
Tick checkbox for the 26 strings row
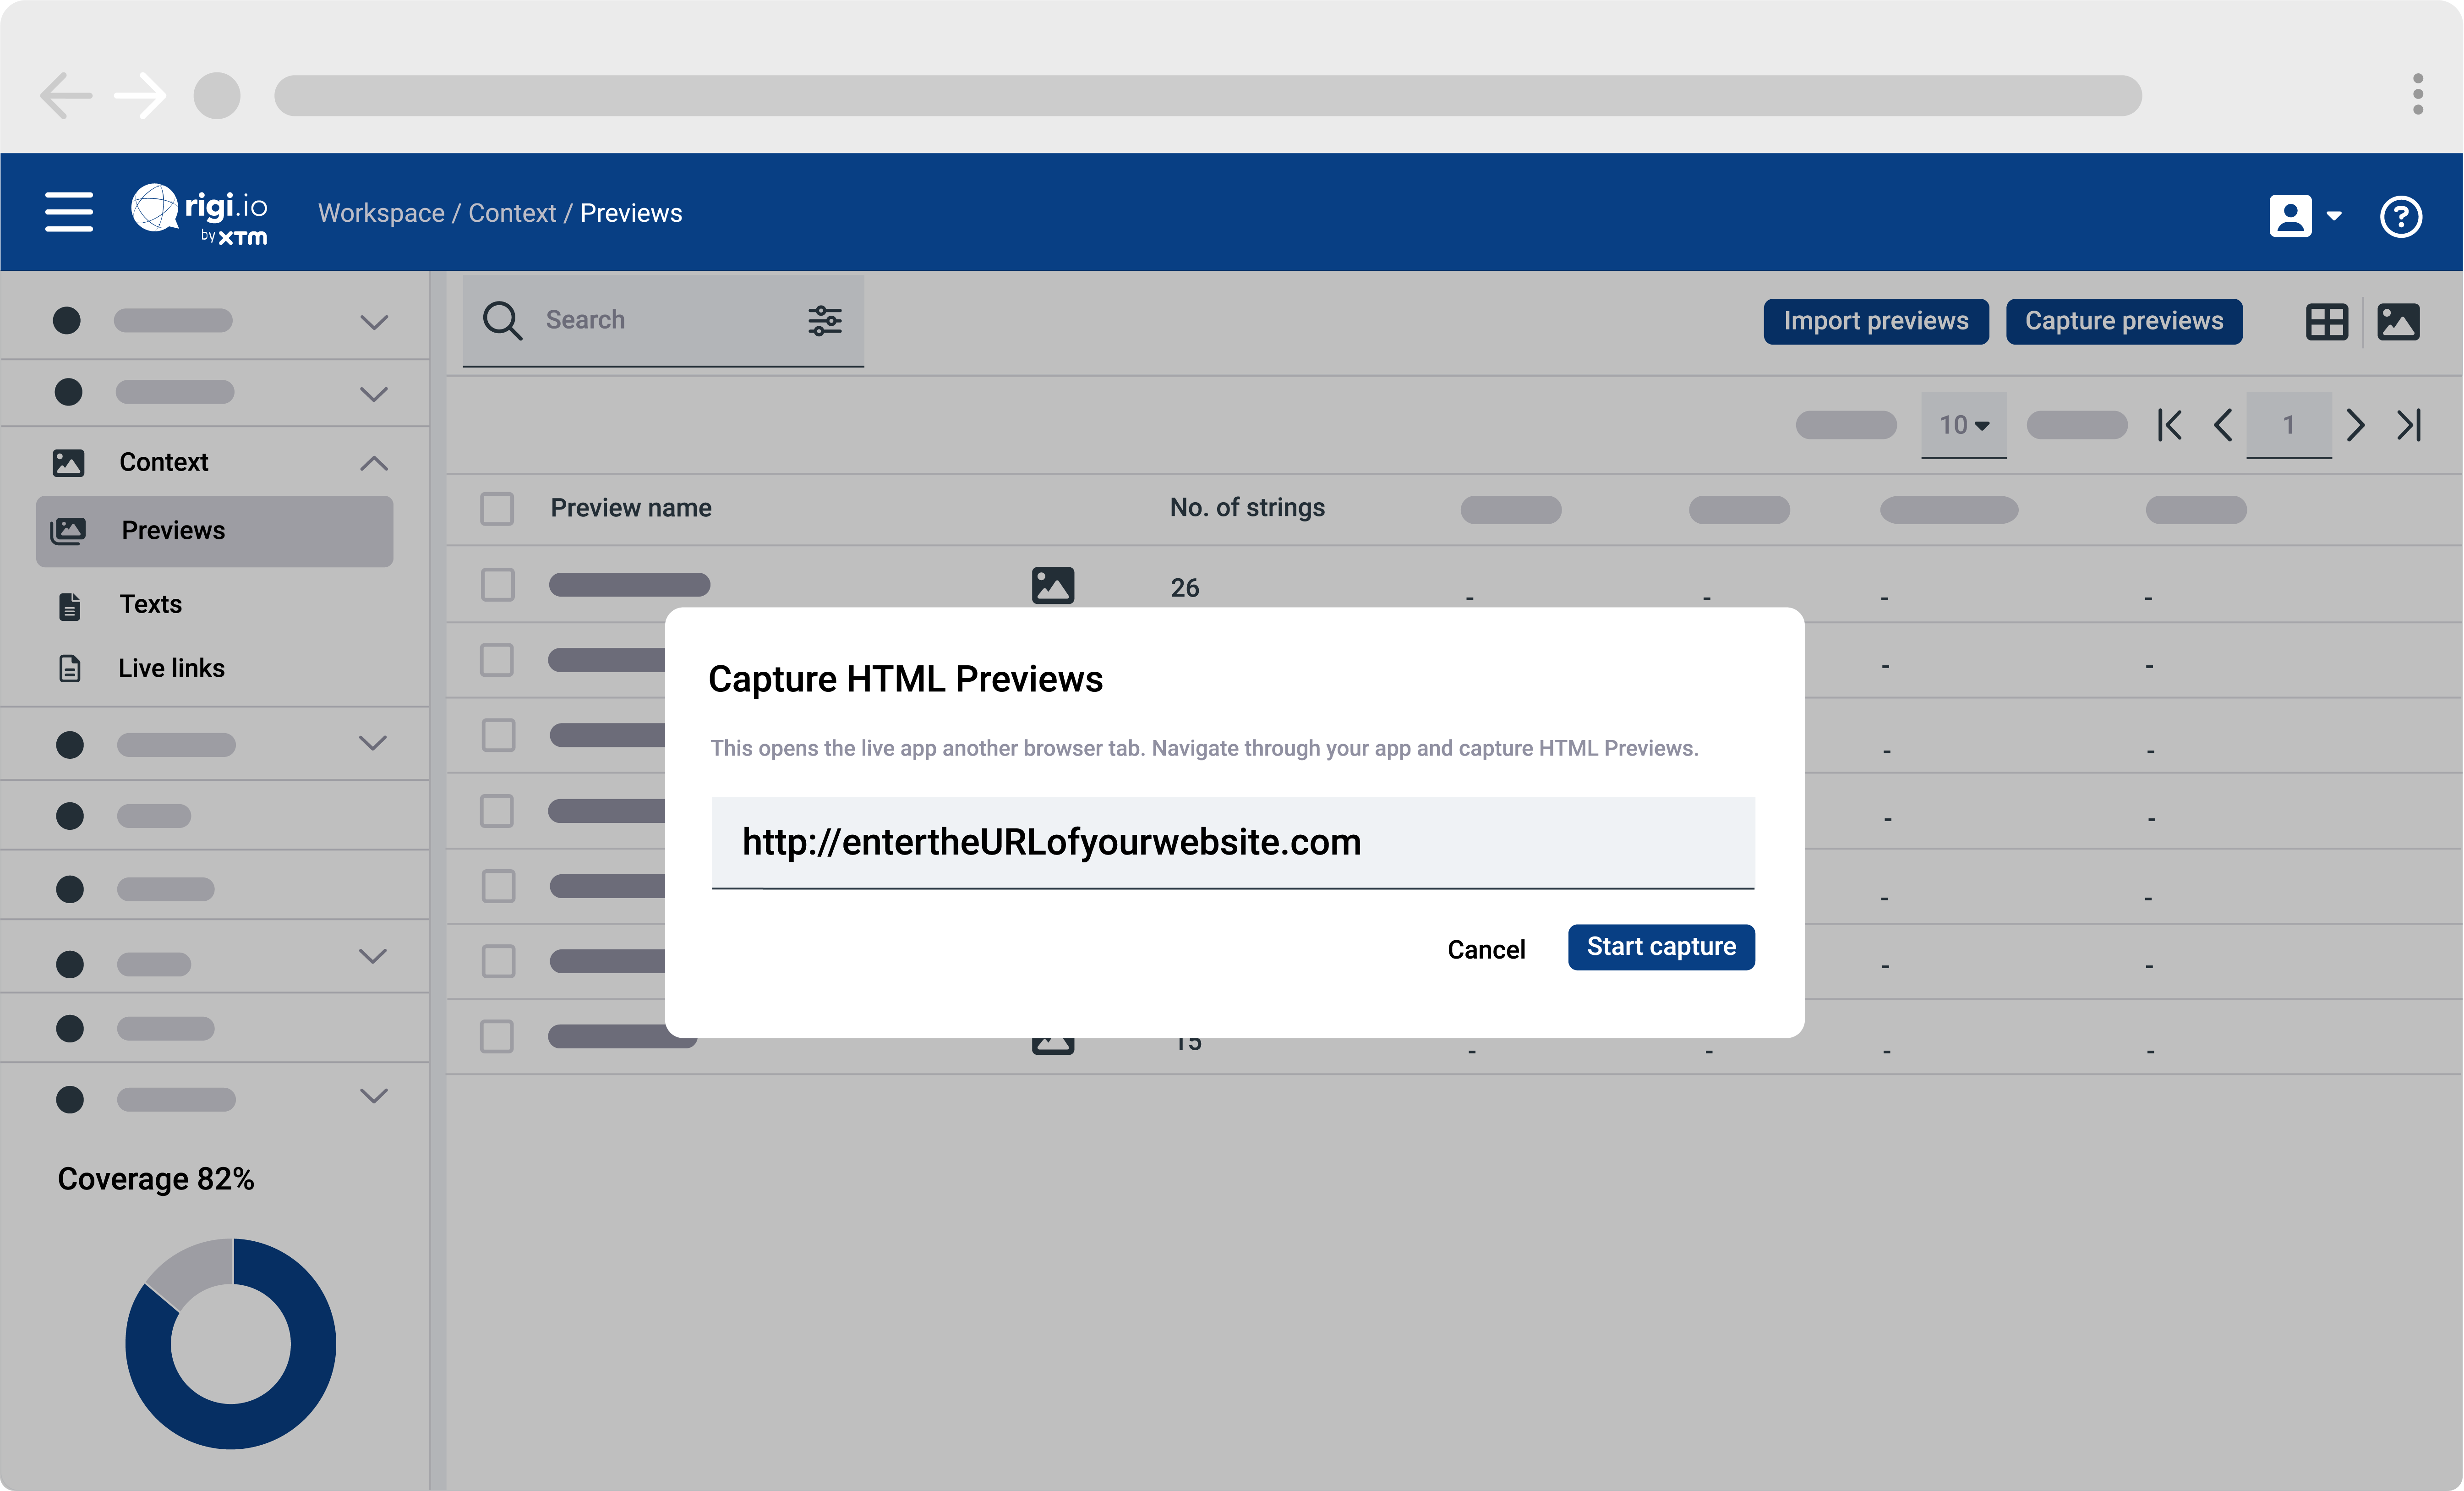(x=497, y=585)
